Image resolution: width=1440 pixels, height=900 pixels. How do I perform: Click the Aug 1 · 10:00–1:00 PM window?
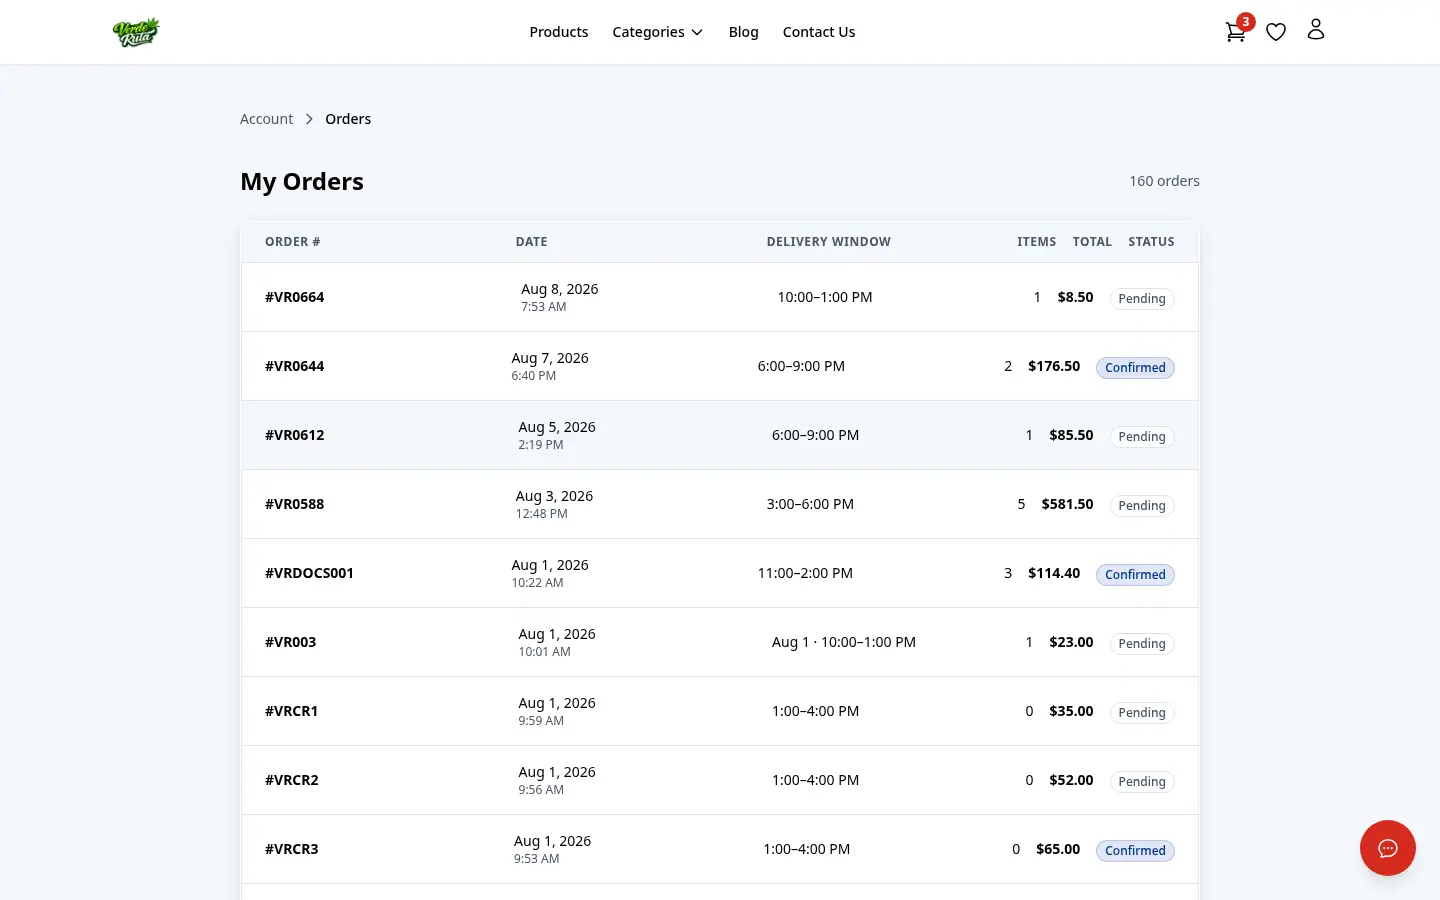coord(844,642)
